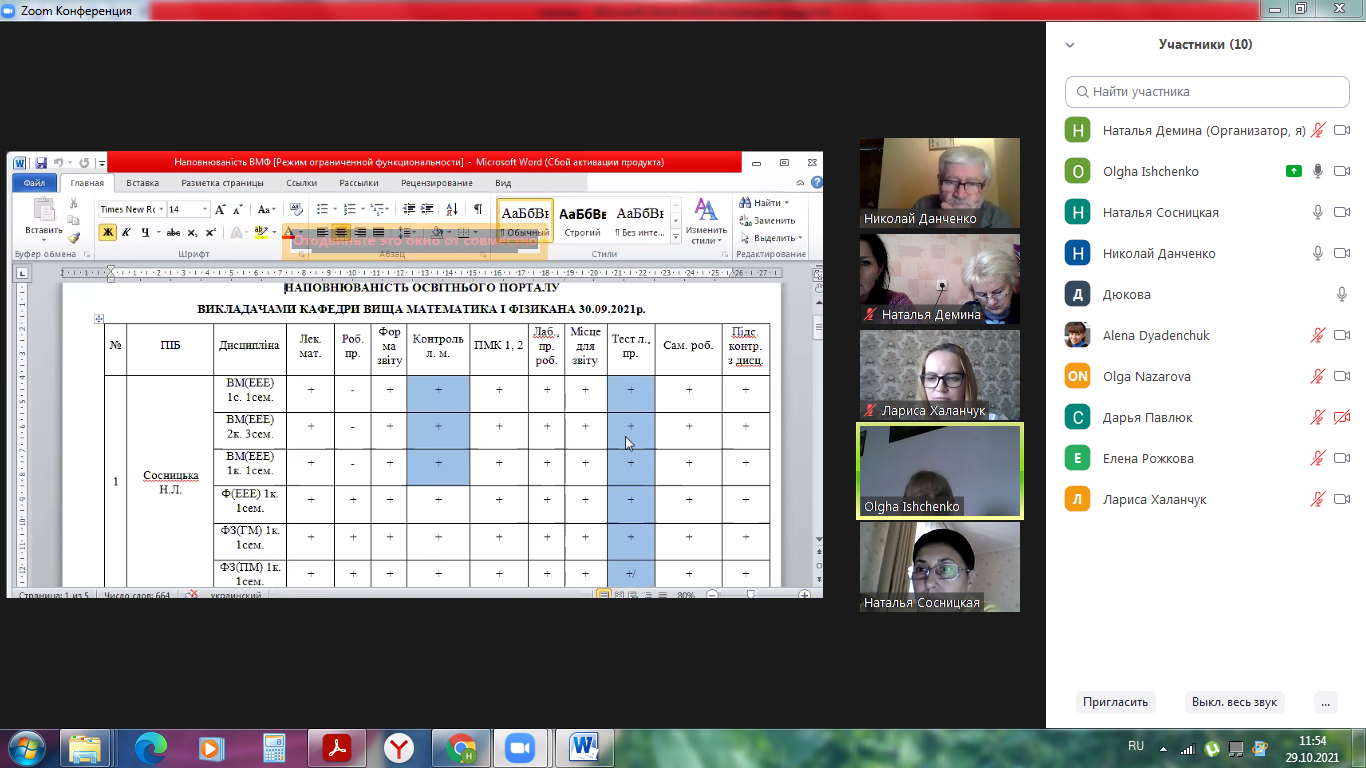Image resolution: width=1366 pixels, height=768 pixels.
Task: Open the font size dropdown showing 14
Action: (205, 209)
